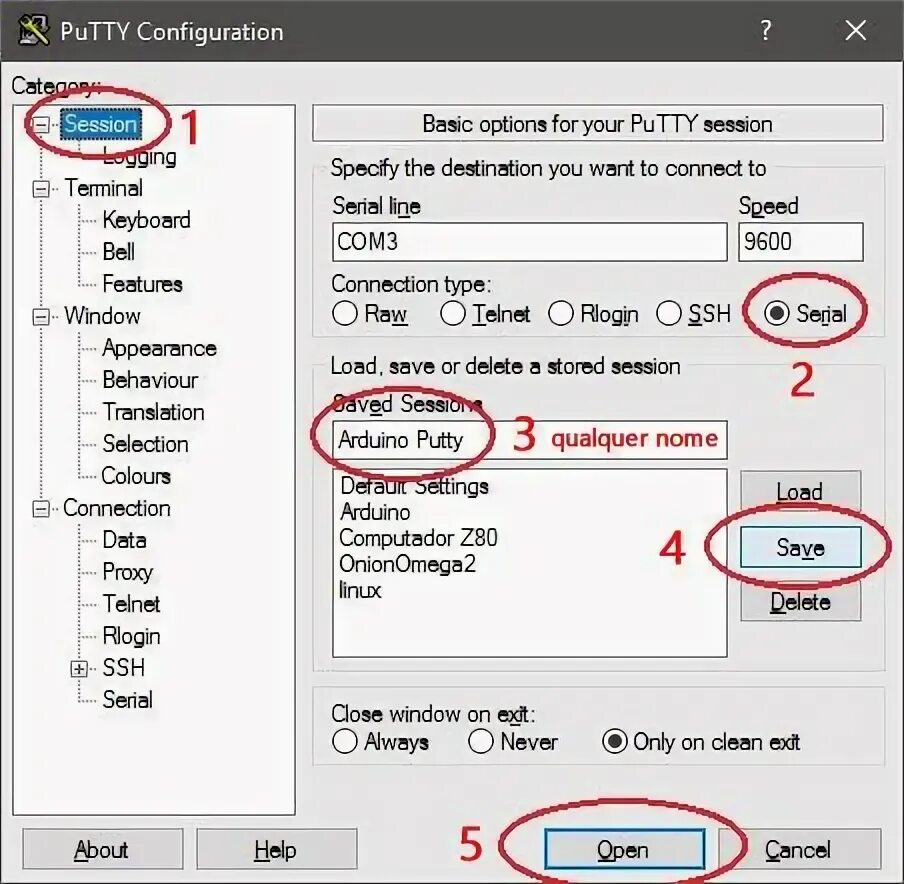Open the Colours settings category
Viewport: 904px width, 884px height.
(x=136, y=476)
